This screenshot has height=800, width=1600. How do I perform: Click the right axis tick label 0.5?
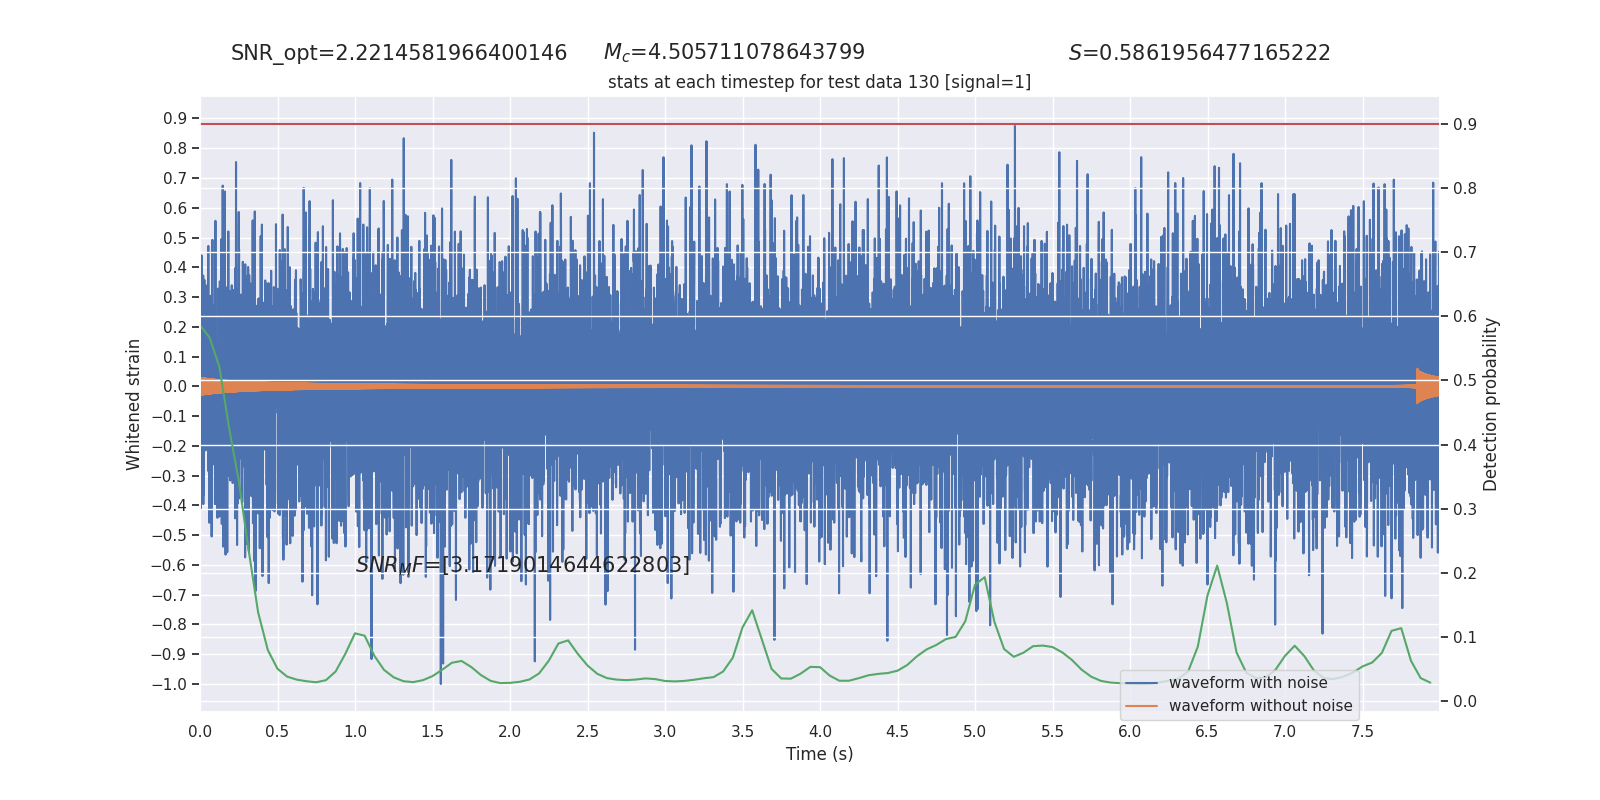click(1465, 381)
